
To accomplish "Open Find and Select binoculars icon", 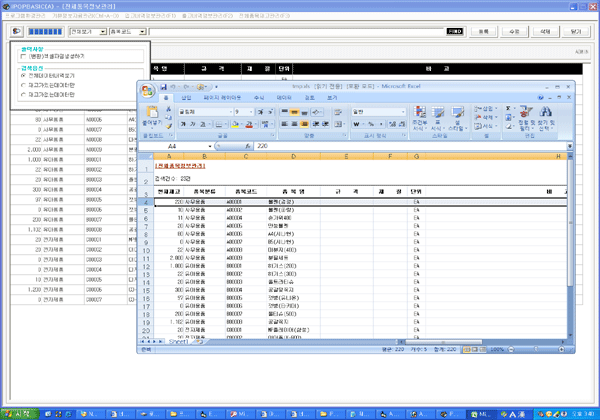I will click(x=546, y=118).
